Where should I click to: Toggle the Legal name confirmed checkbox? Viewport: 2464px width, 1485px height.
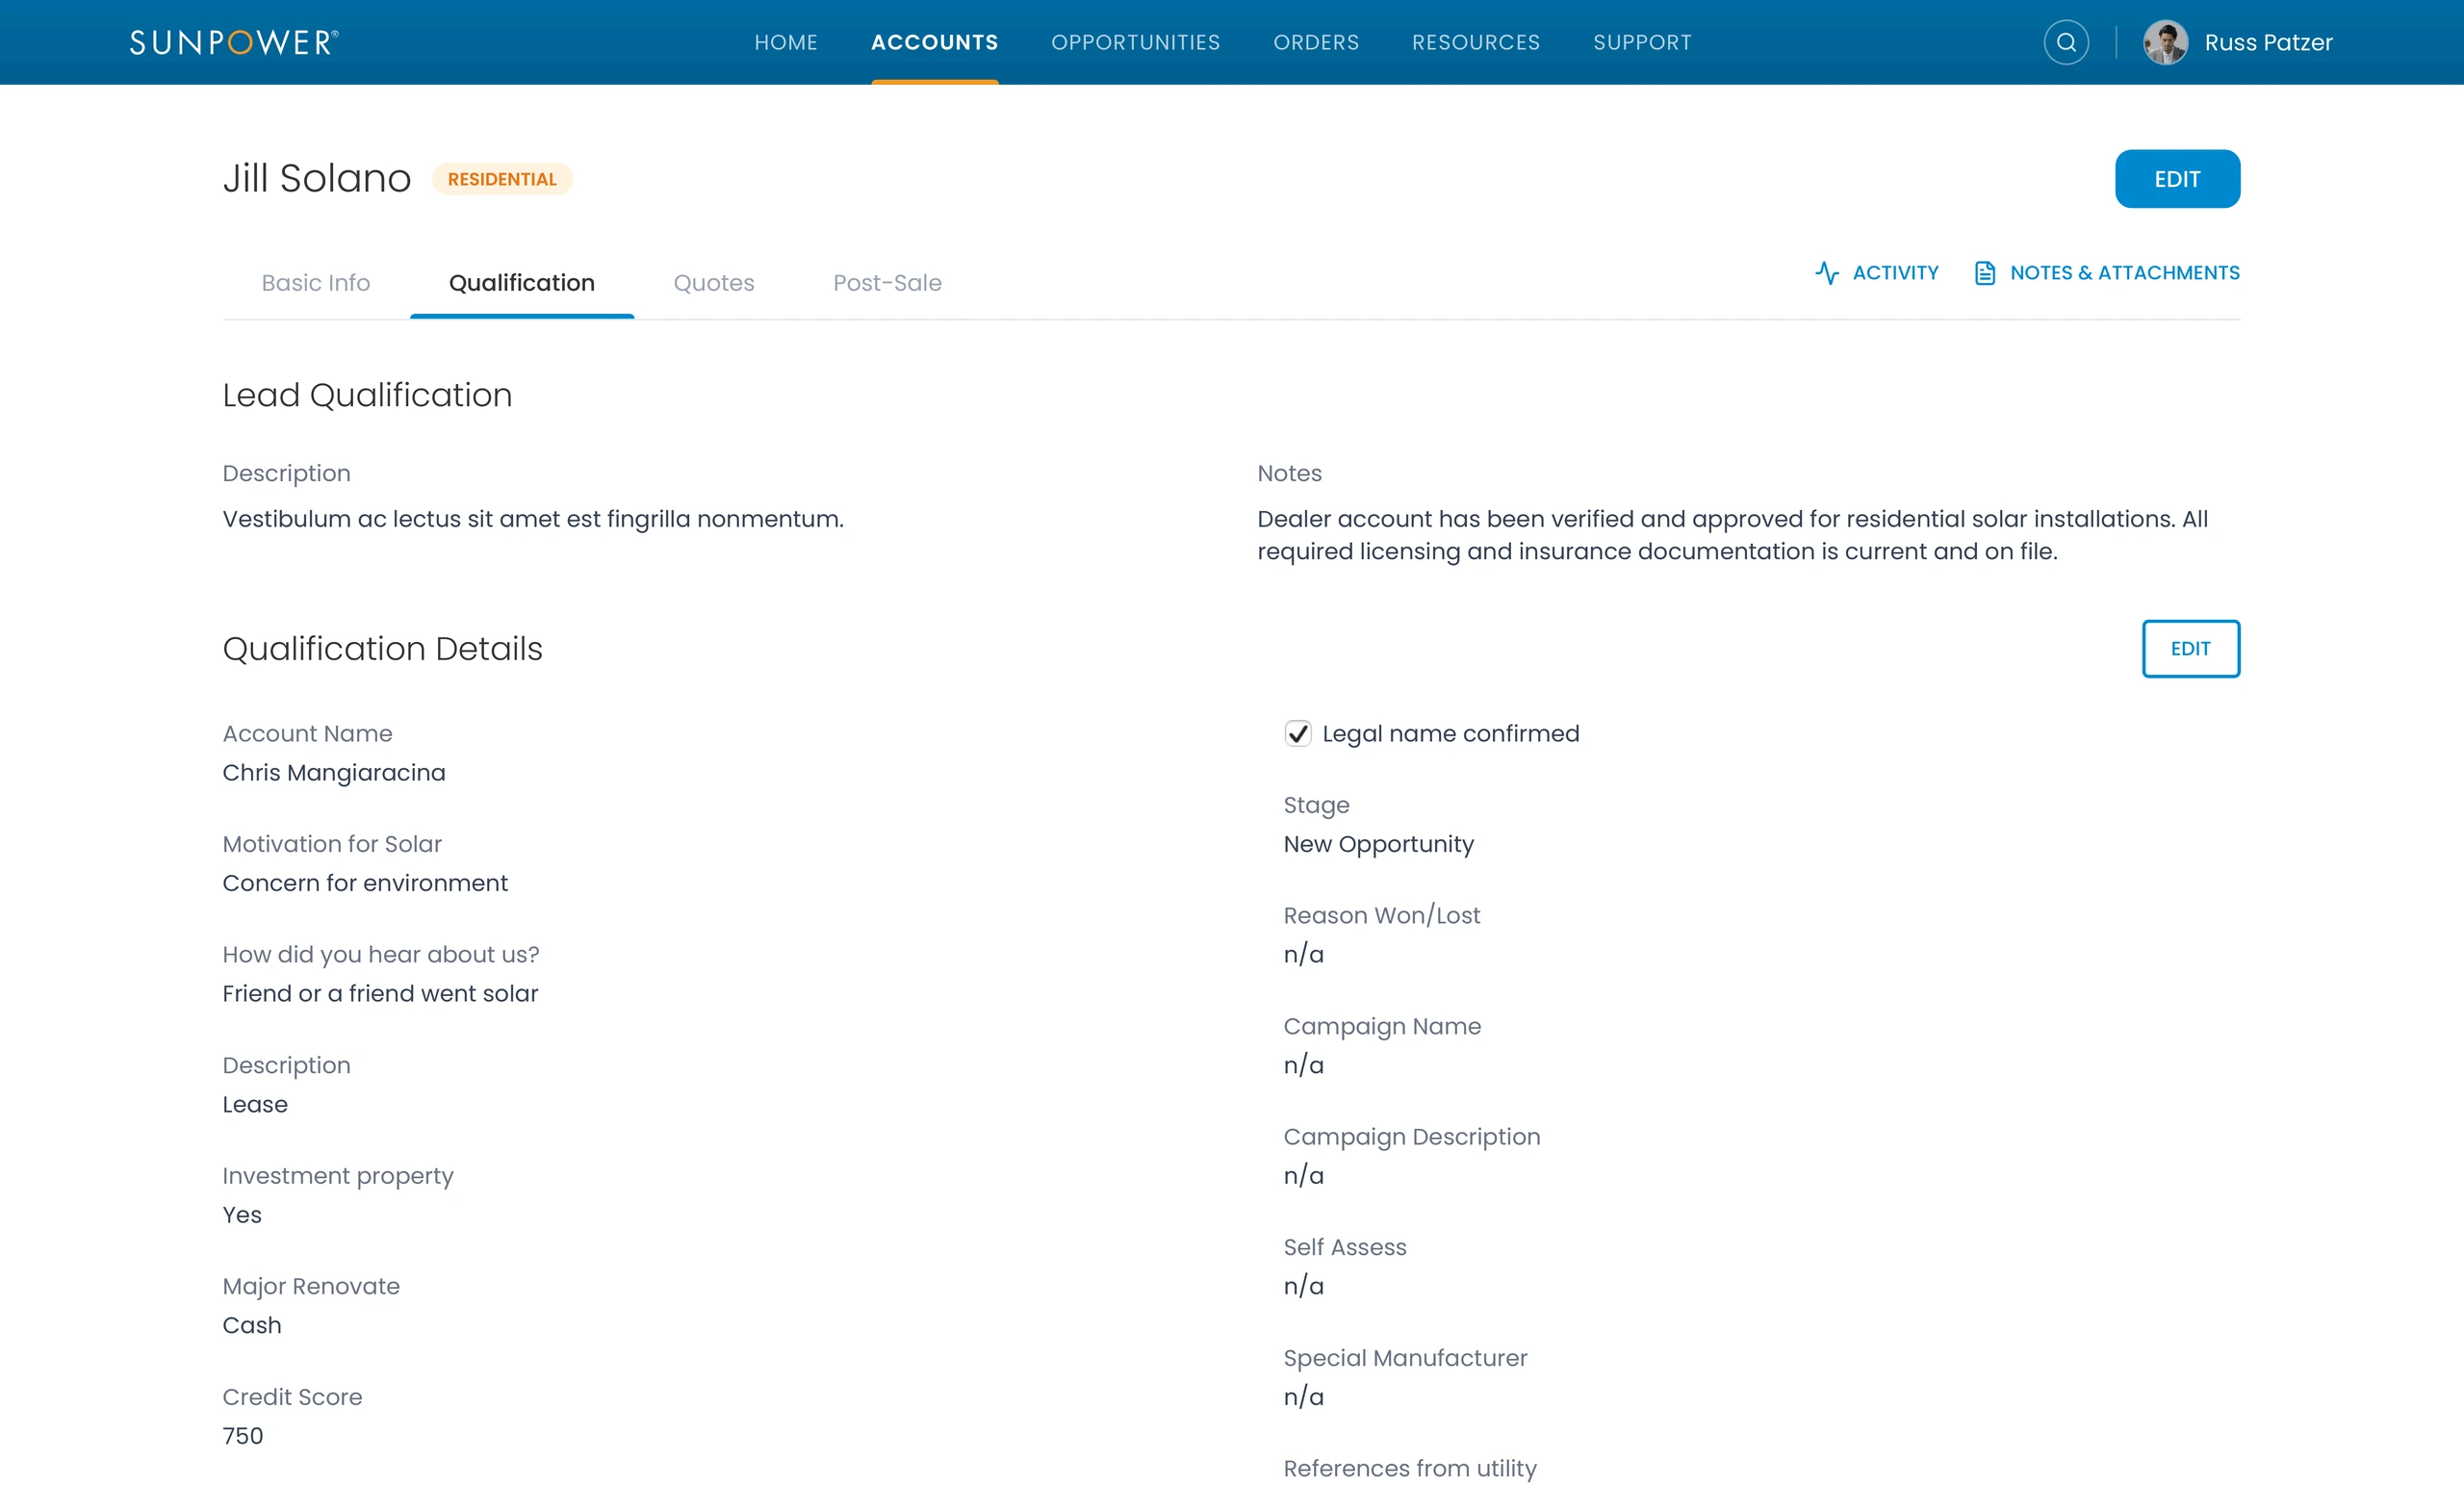tap(1297, 733)
